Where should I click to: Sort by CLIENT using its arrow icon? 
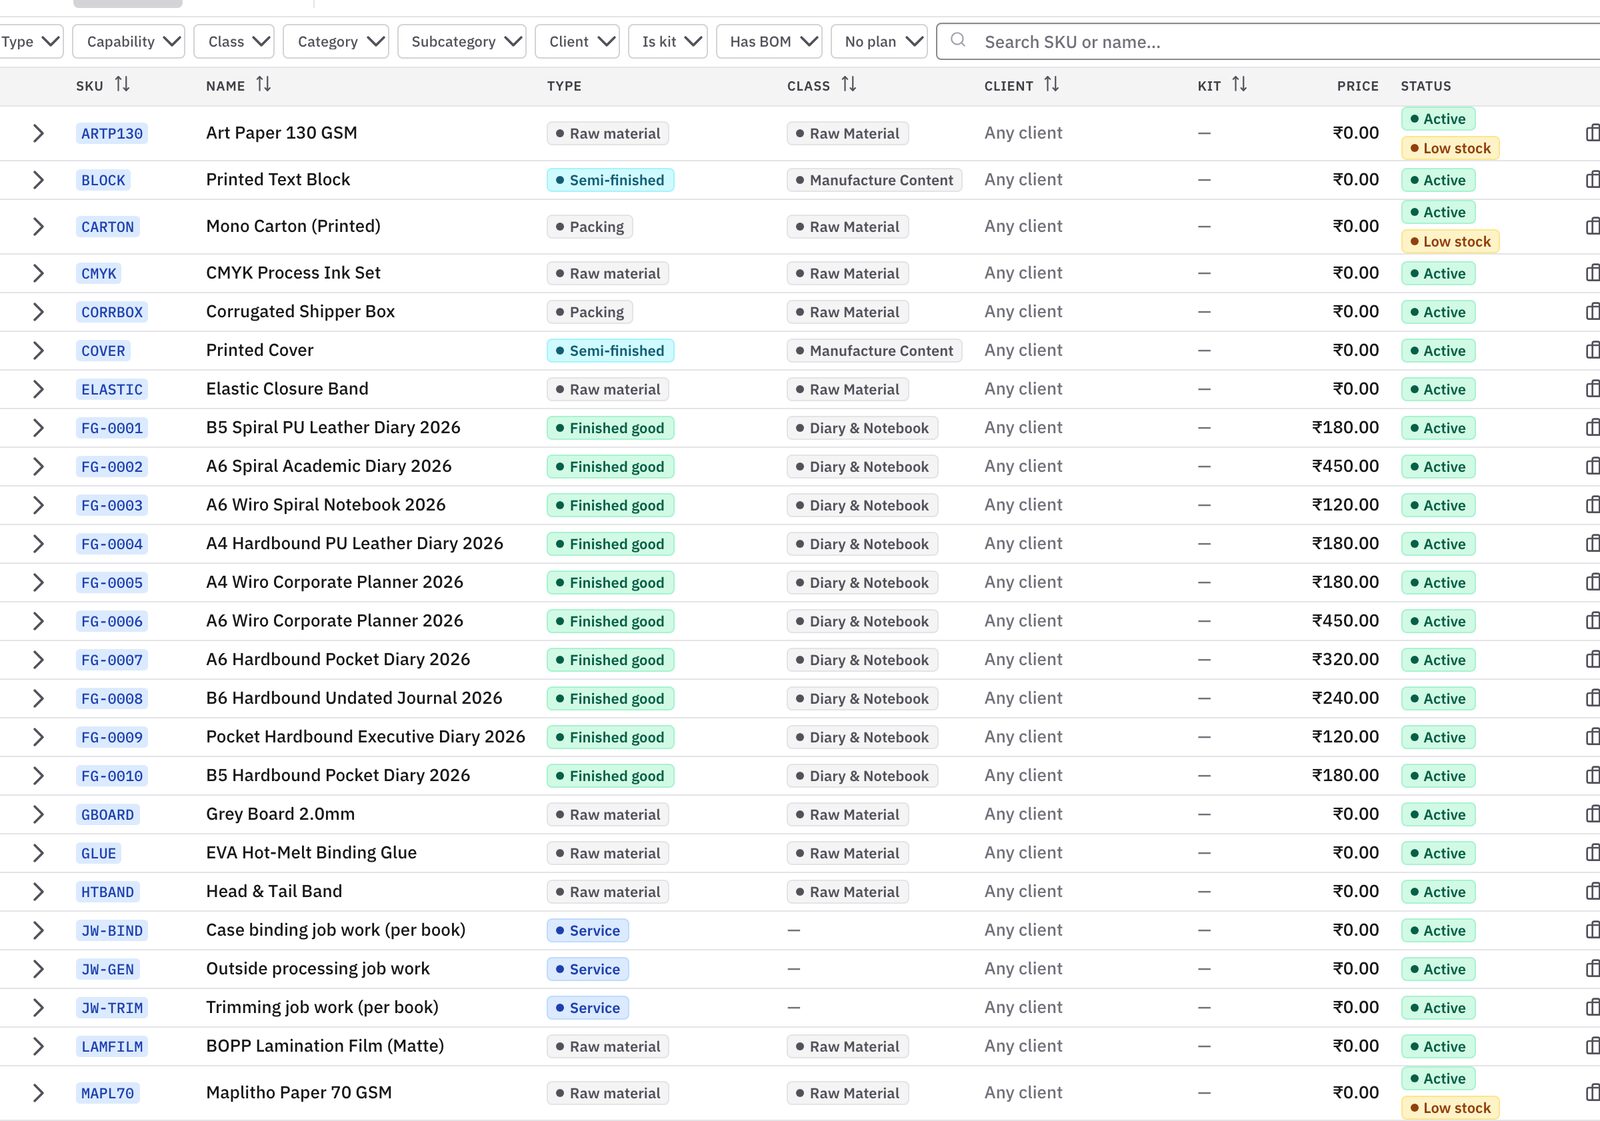pos(1051,85)
